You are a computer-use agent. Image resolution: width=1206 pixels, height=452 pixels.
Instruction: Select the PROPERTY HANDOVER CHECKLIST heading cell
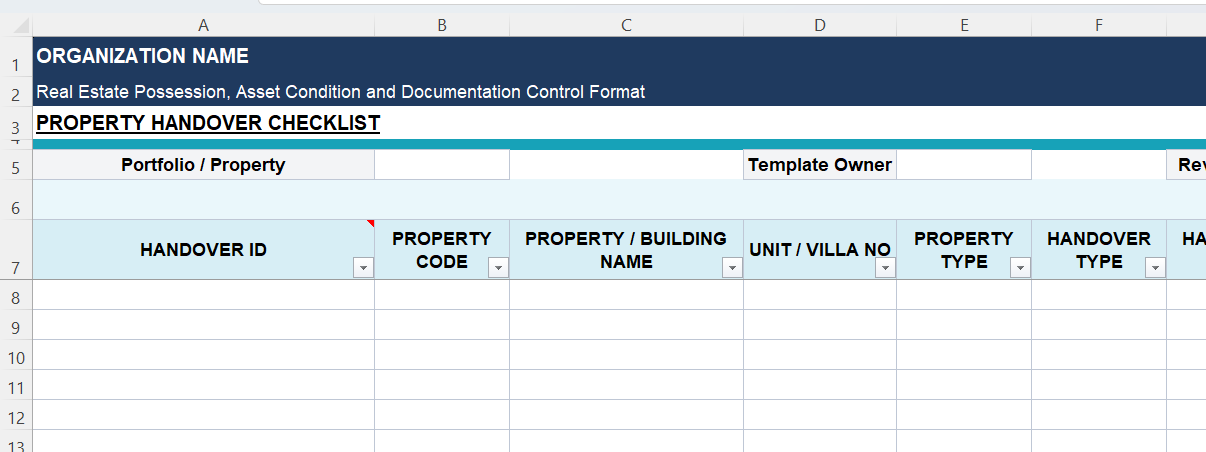coord(208,123)
